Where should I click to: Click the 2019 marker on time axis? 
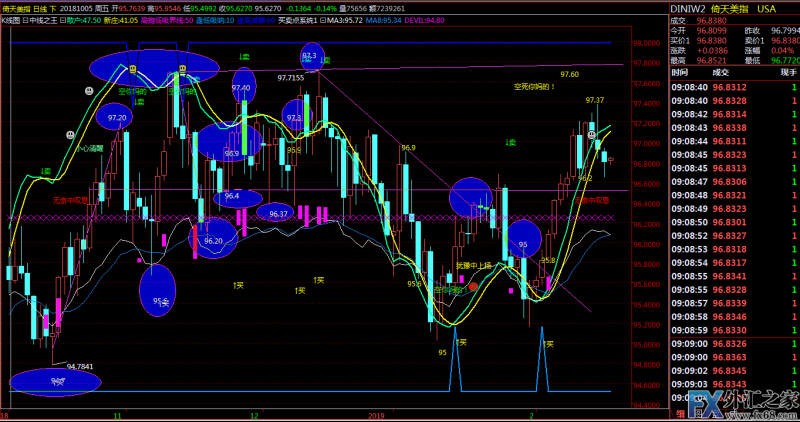point(375,414)
